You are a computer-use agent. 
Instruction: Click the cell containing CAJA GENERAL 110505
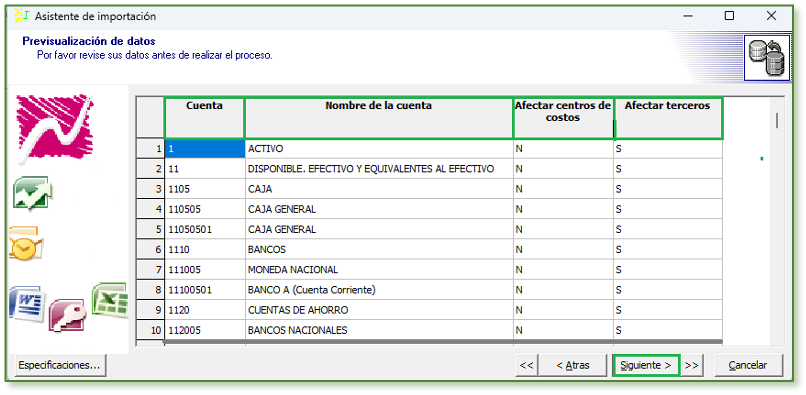click(x=379, y=209)
